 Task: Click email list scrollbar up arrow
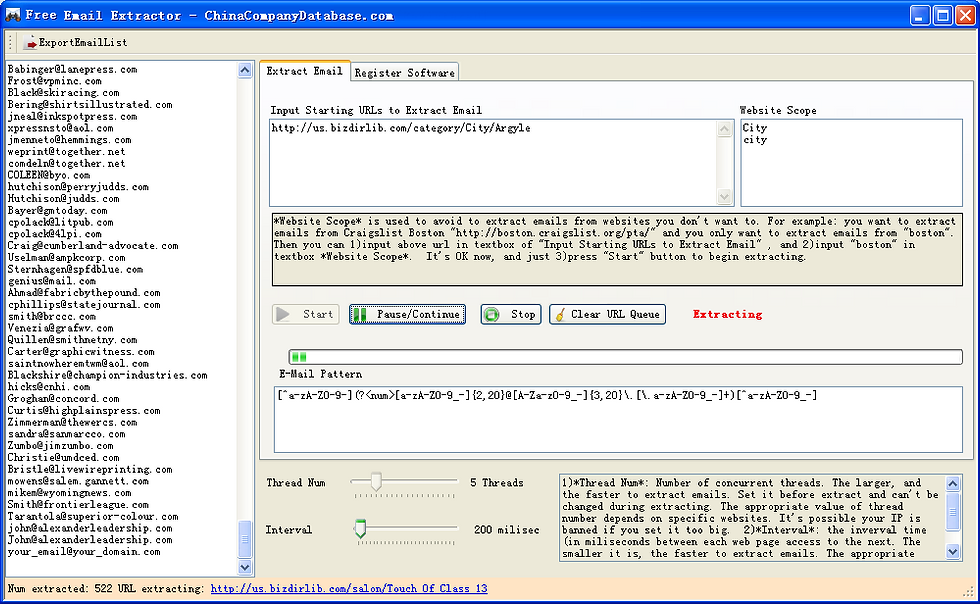pos(245,70)
